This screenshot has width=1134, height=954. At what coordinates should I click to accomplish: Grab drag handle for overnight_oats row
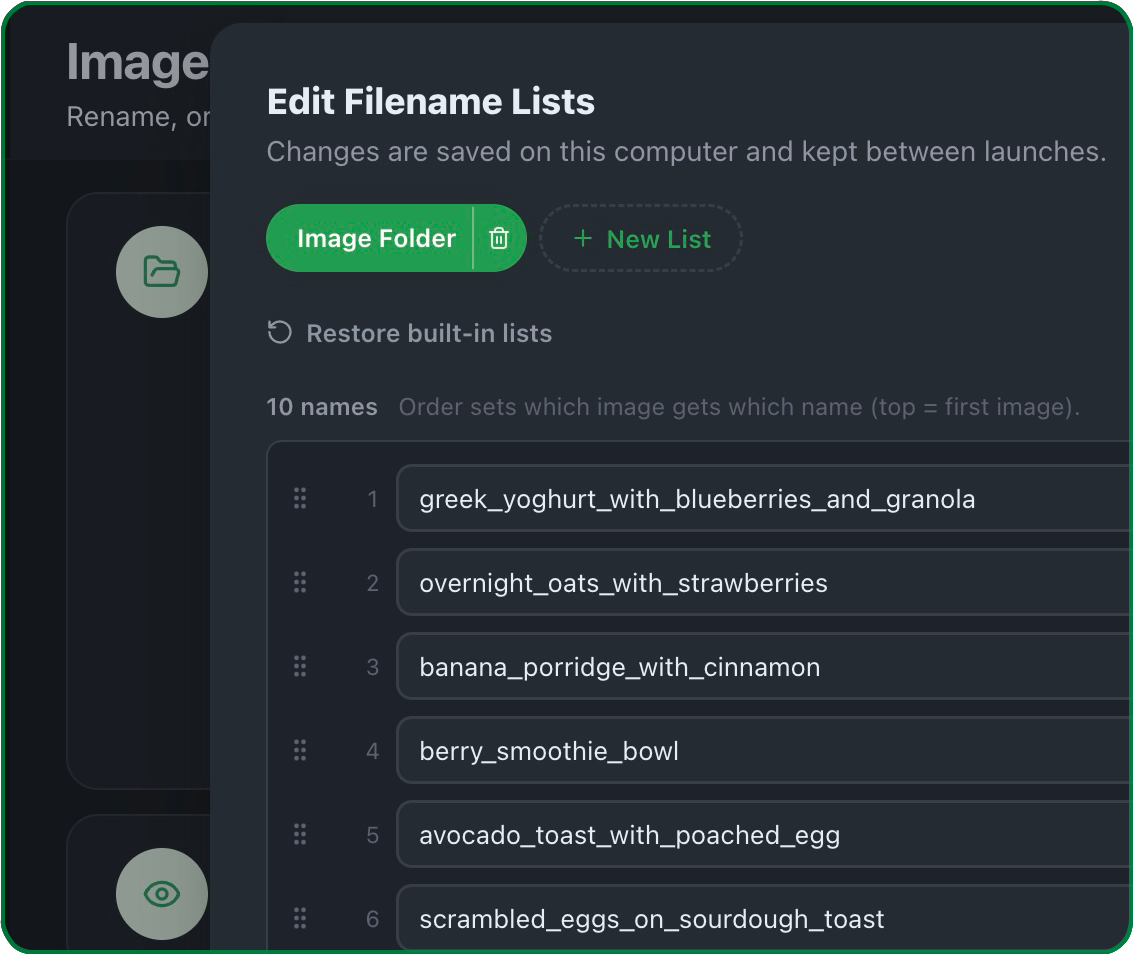pyautogui.click(x=300, y=582)
